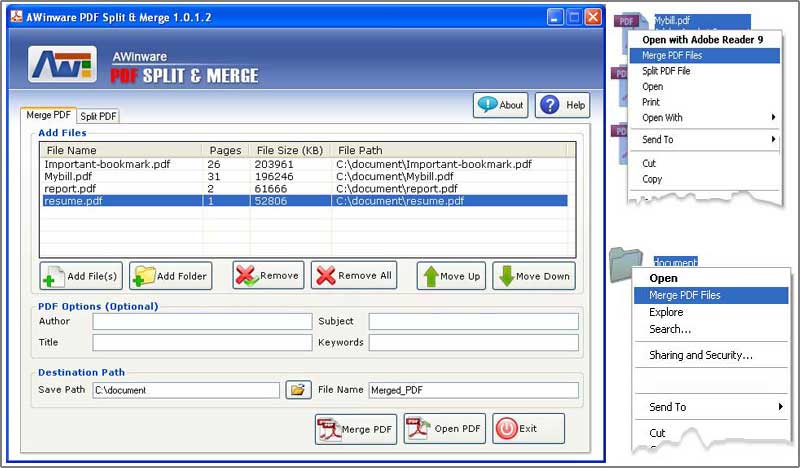Open the Help button

563,105
